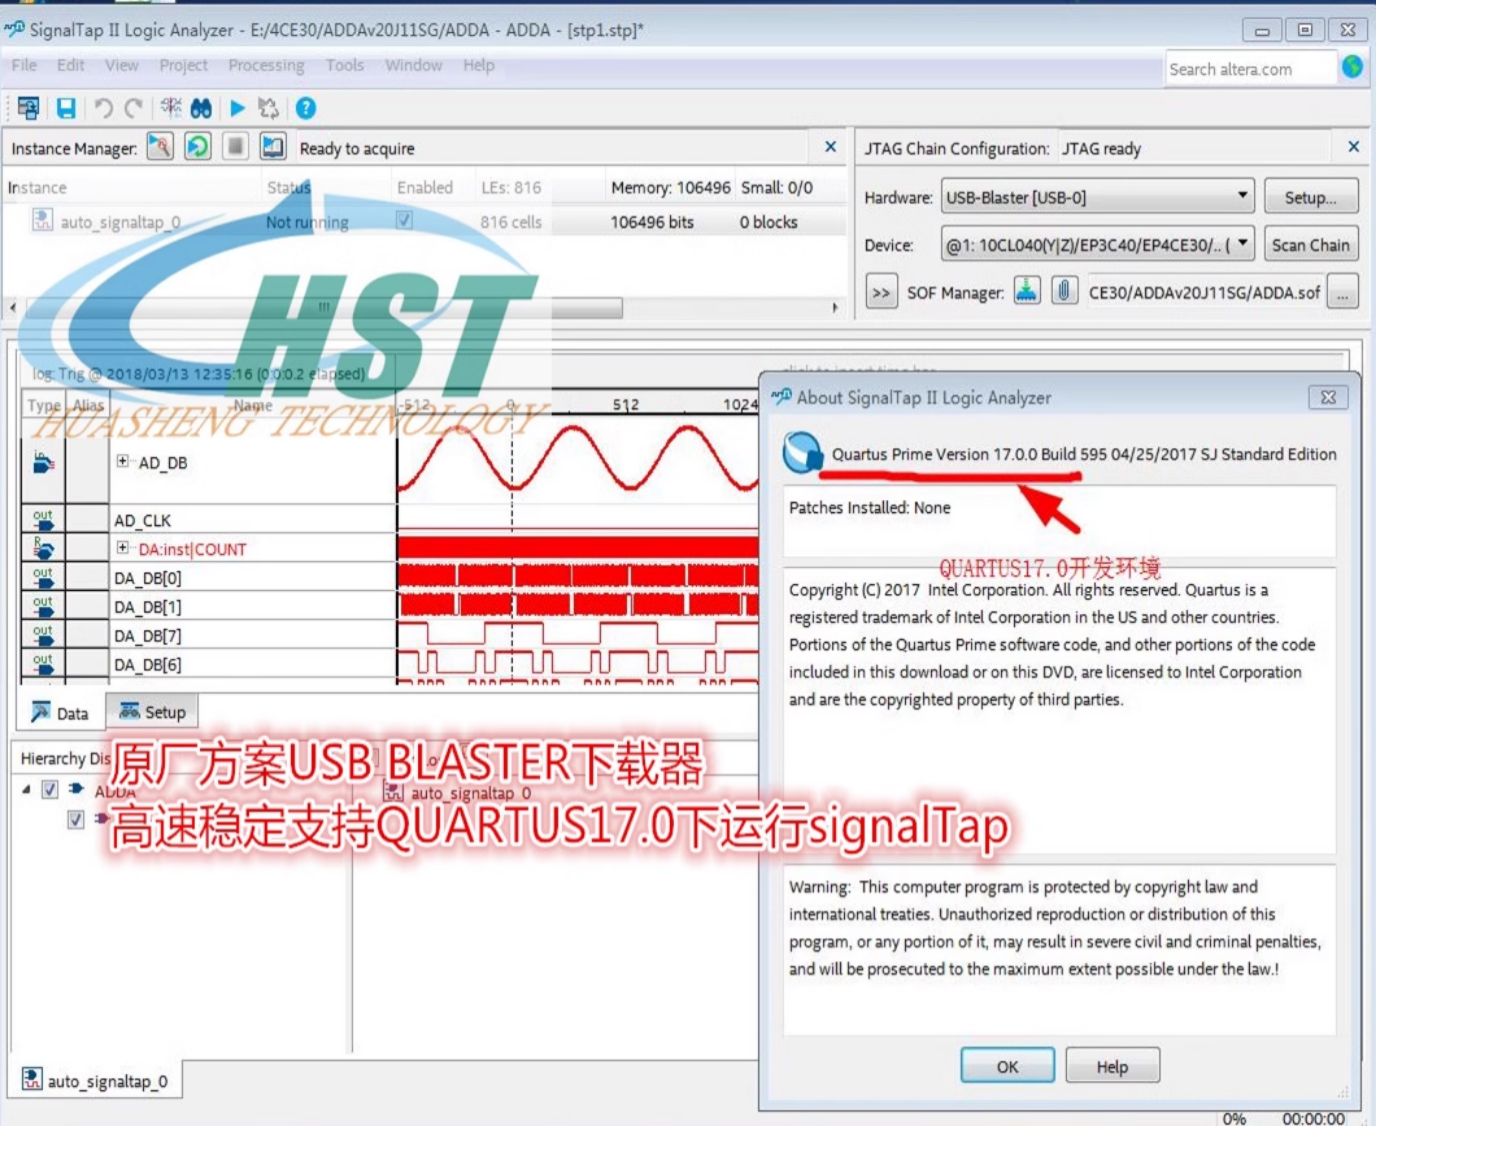This screenshot has width=1500, height=1158.
Task: Close the JTAG Chain Configuration panel
Action: point(1353,147)
